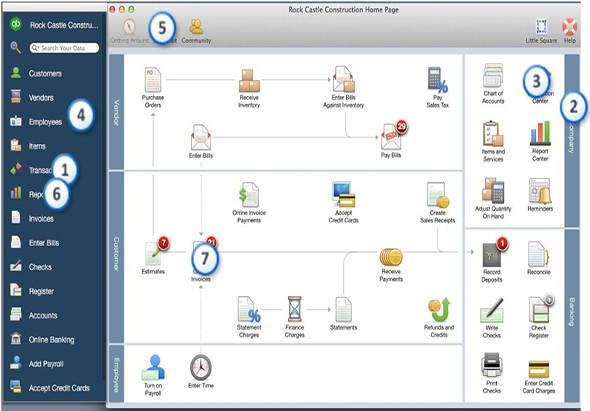Open Statement Charges icon
This screenshot has height=411, width=590.
click(249, 309)
